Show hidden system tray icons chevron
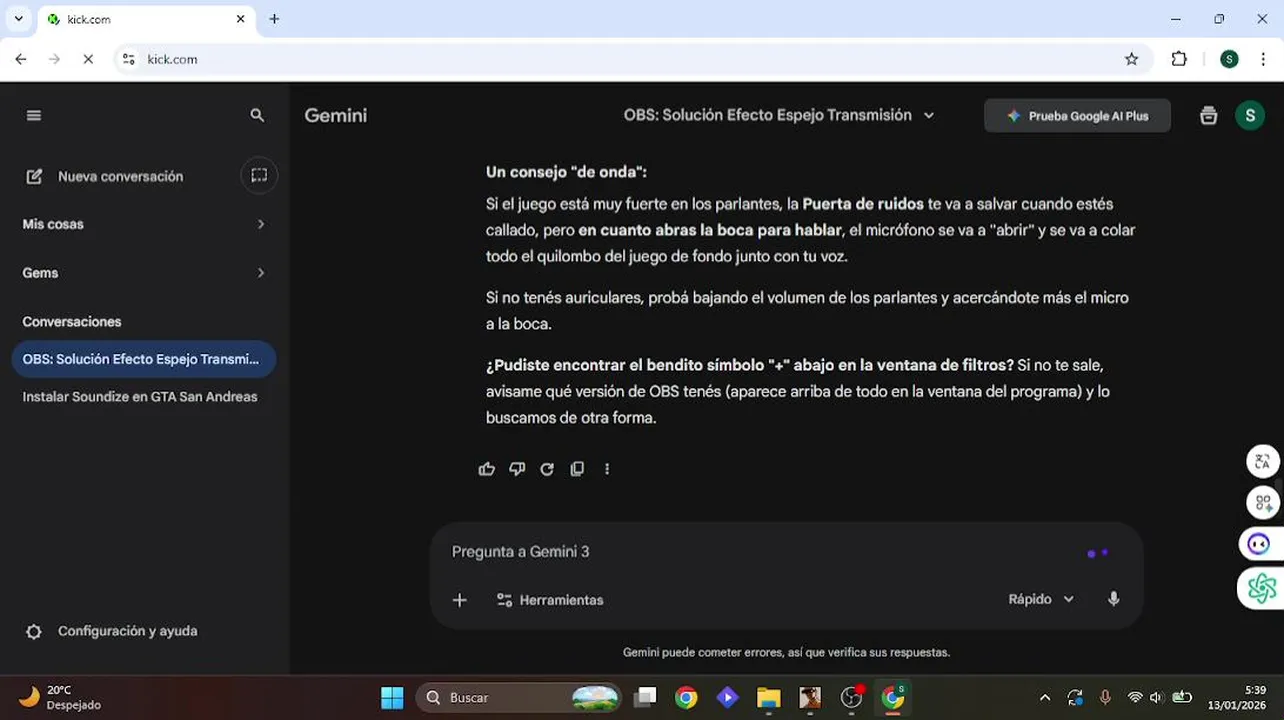 coord(1045,697)
